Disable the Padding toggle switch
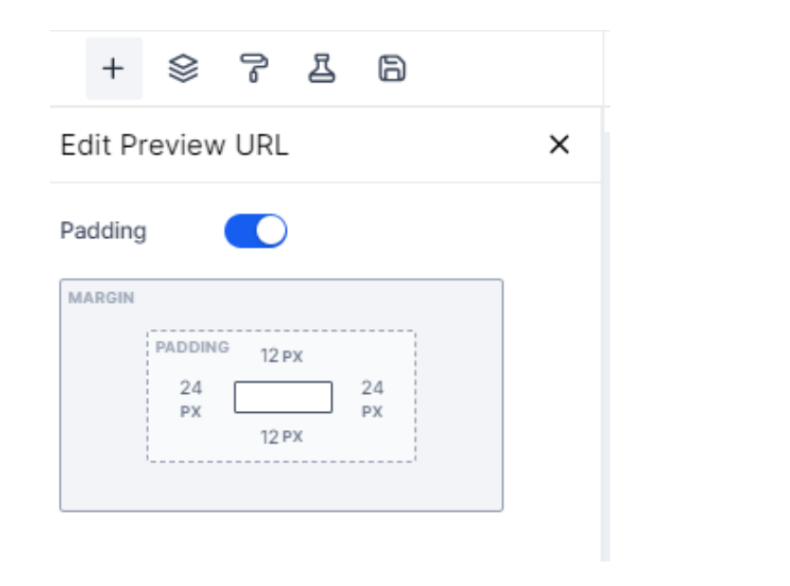The image size is (790, 586). click(255, 231)
